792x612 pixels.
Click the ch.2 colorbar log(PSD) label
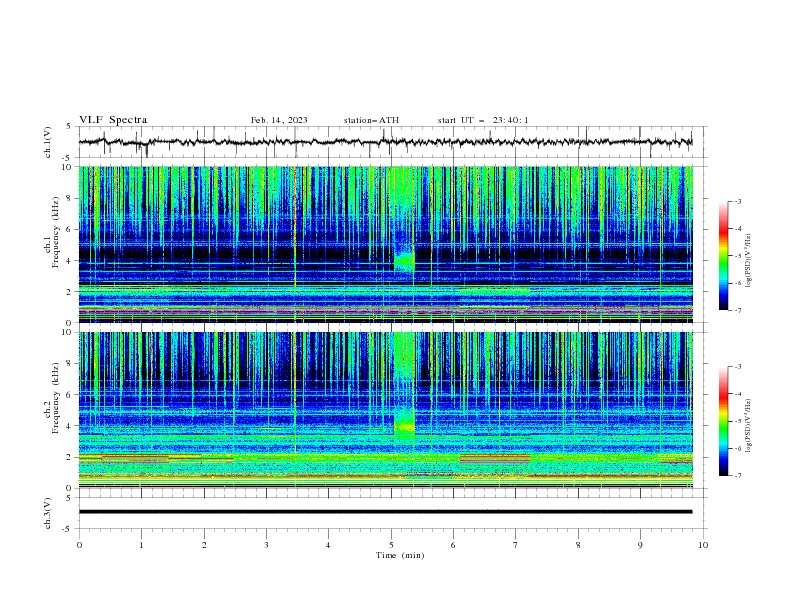coord(748,426)
